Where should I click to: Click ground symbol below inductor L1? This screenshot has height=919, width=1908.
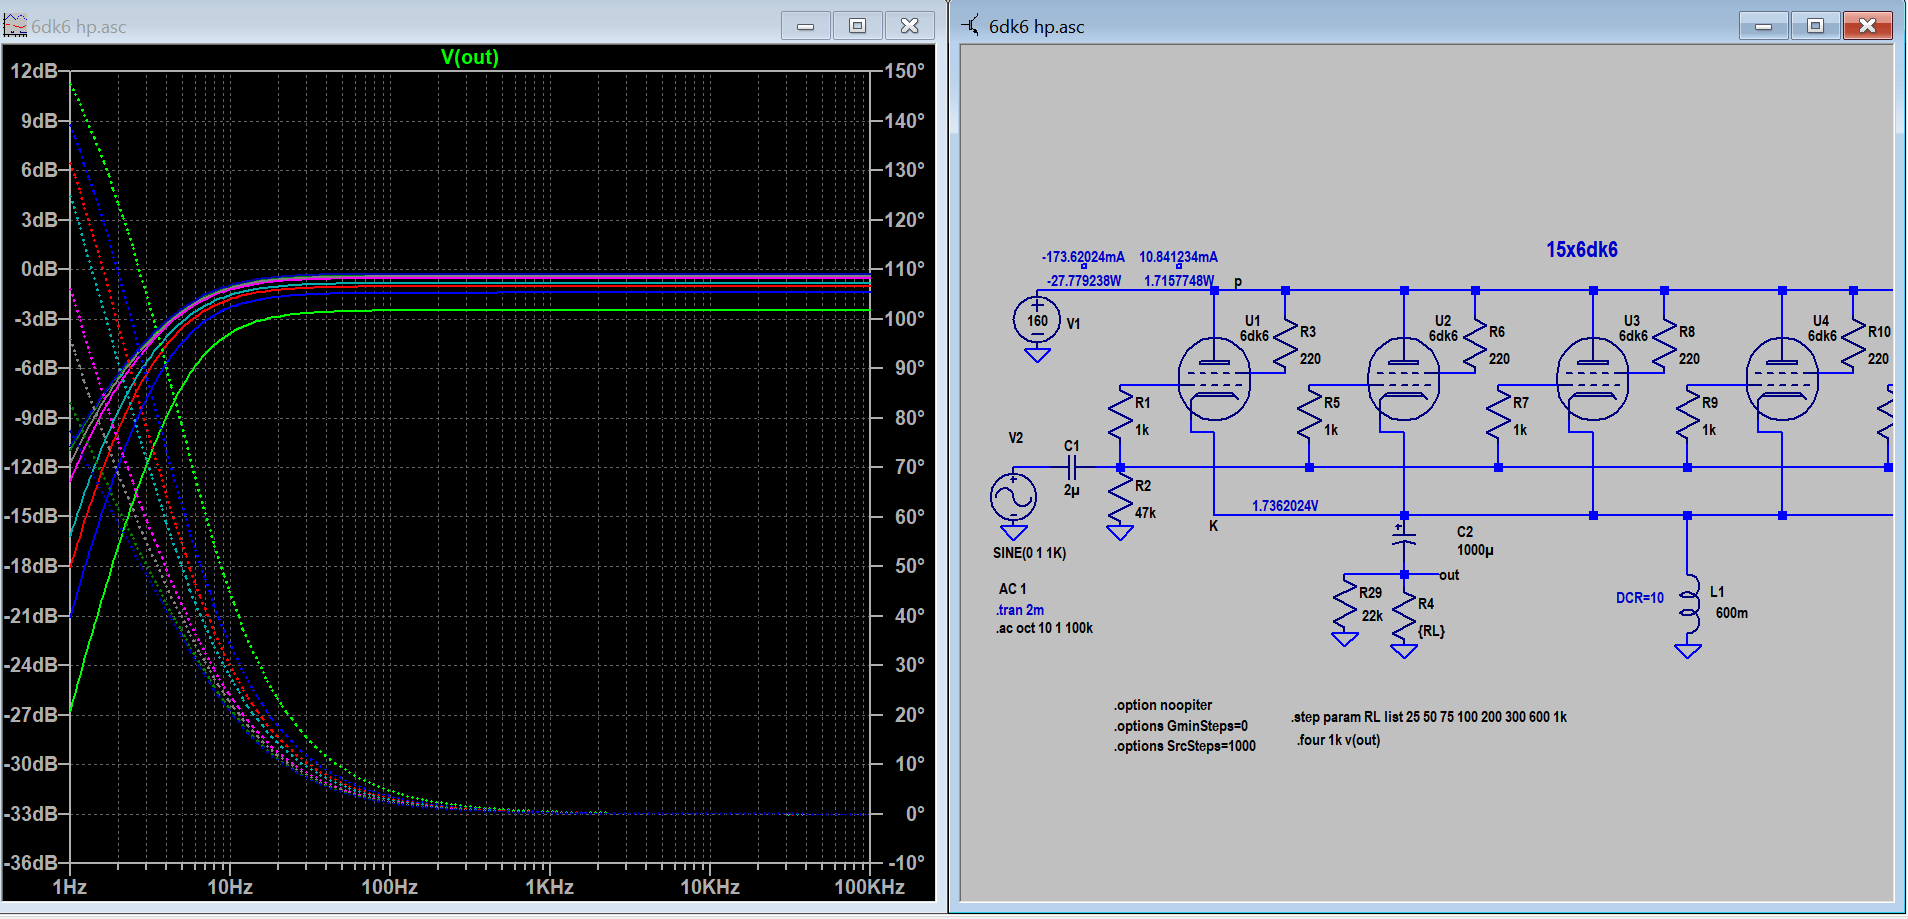(x=1688, y=651)
